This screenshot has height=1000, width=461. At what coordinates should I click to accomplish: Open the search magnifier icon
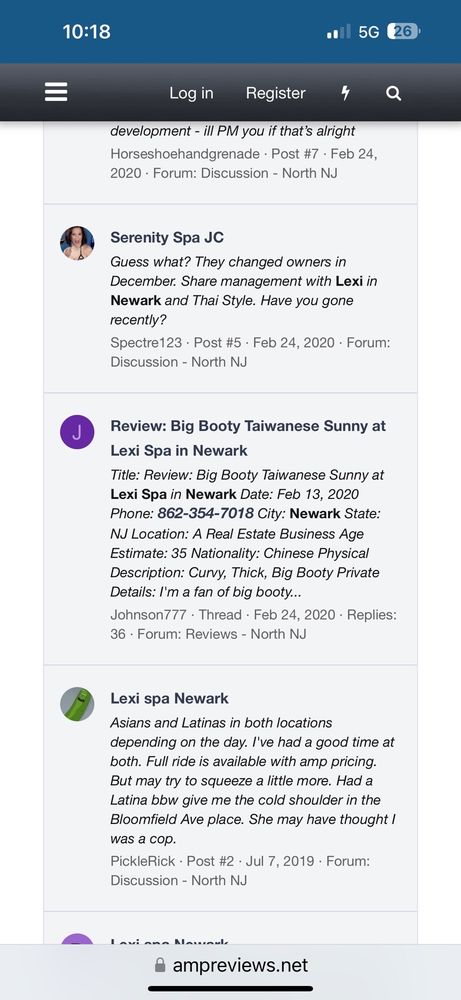click(x=394, y=93)
